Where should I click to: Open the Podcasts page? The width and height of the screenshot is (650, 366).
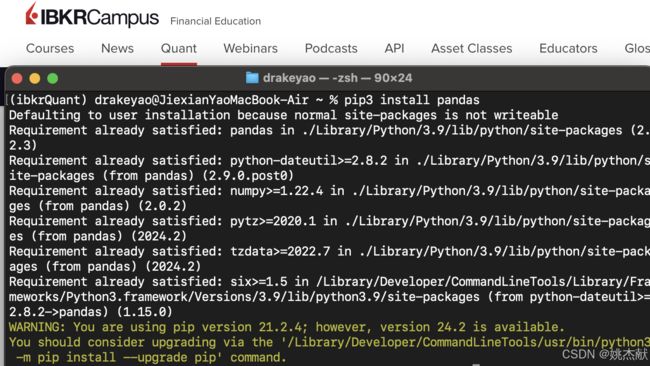coord(331,48)
